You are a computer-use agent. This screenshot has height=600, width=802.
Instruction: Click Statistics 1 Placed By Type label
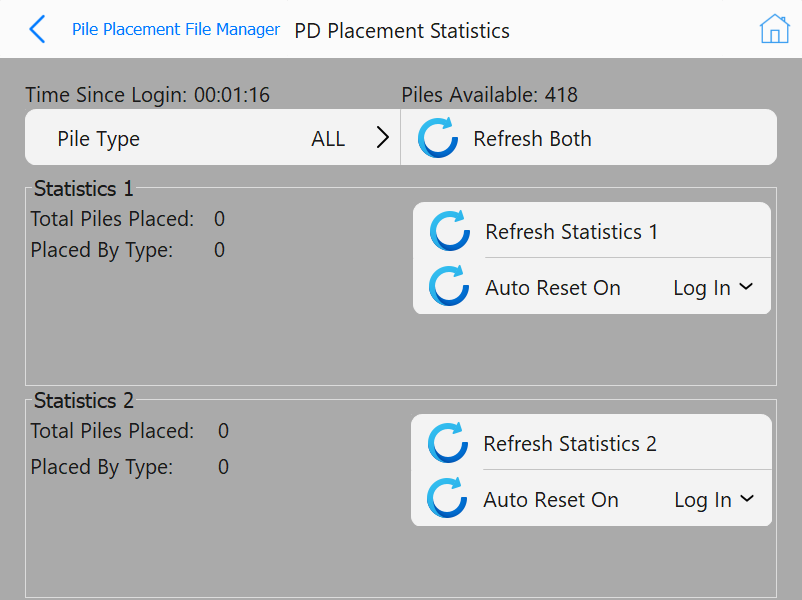tap(102, 250)
